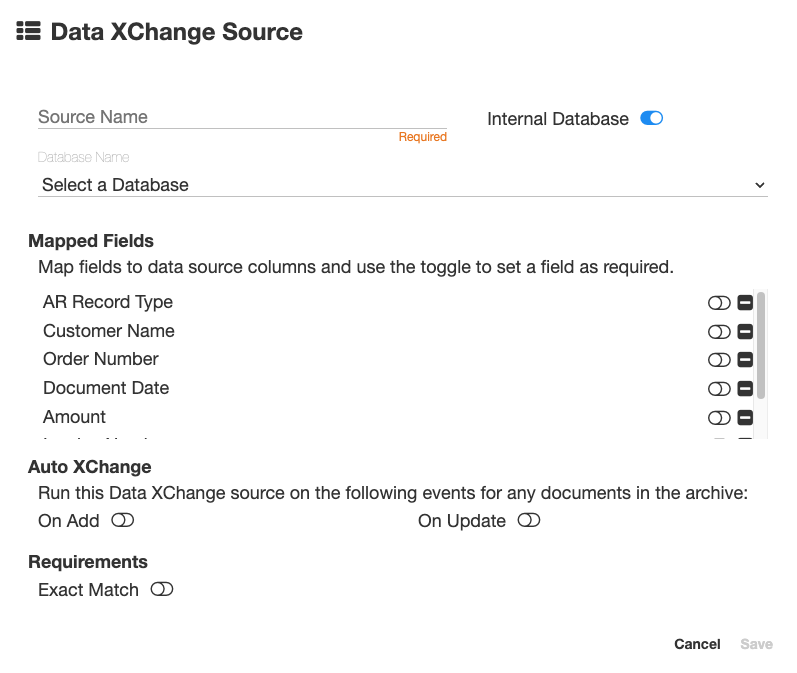Enable the On Add event toggle
This screenshot has height=673, width=797.
click(122, 520)
